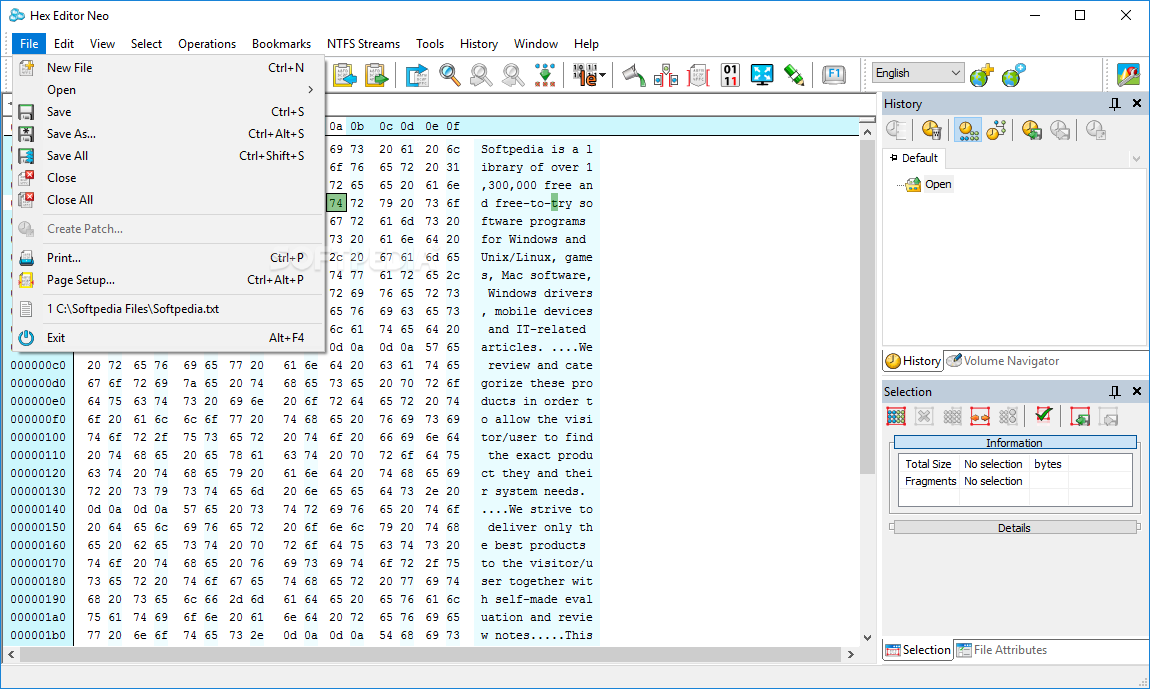Click the load selection green arrow icon

pyautogui.click(x=1080, y=417)
